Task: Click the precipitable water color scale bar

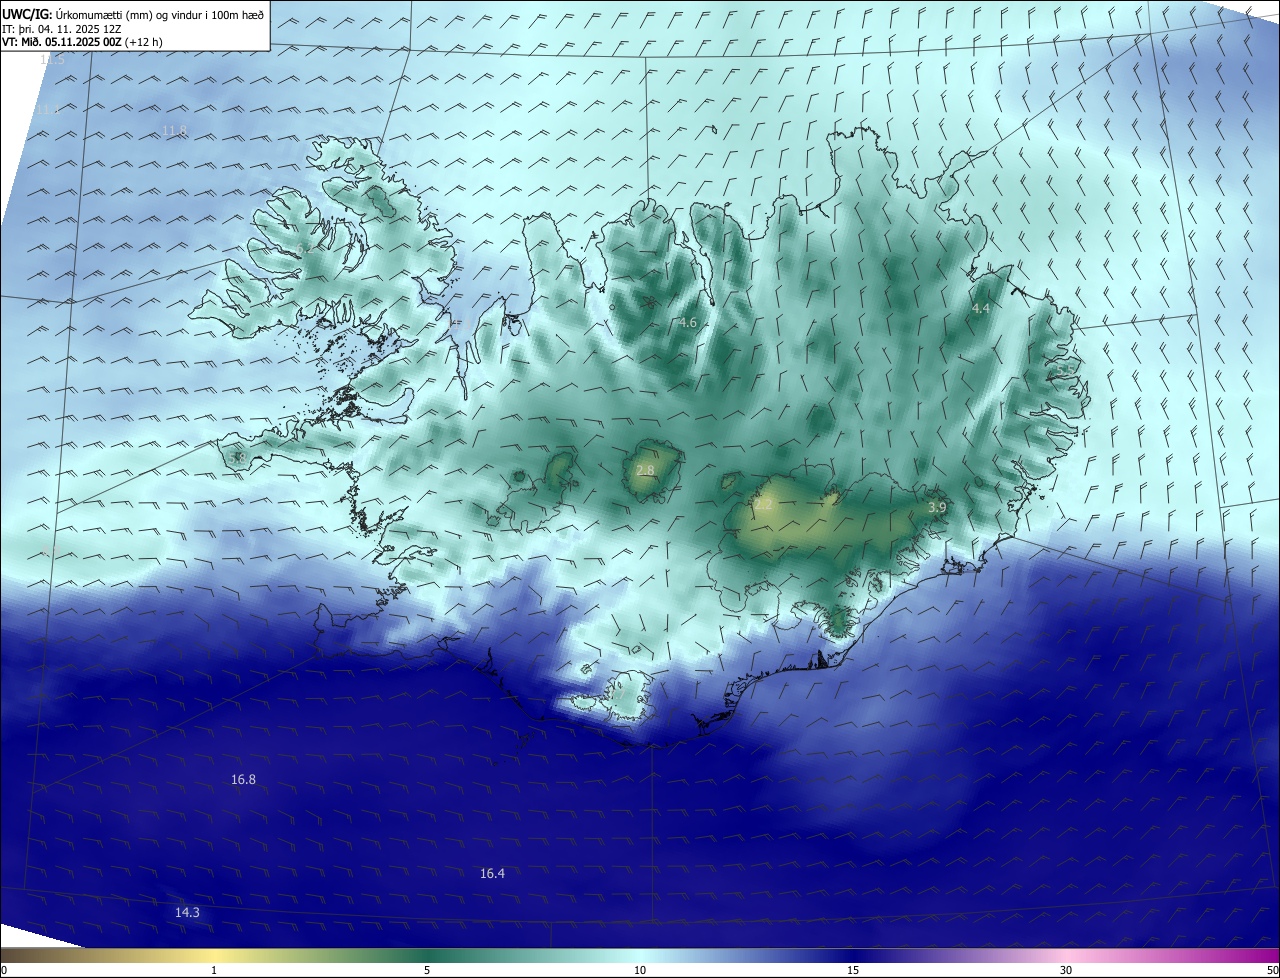Action: [640, 955]
